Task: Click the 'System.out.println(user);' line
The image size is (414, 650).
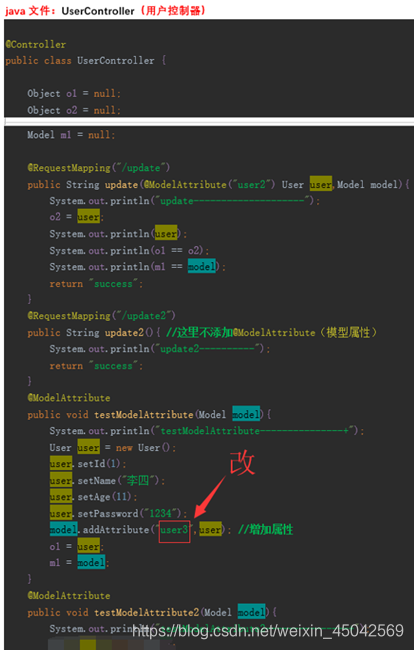Action: (x=118, y=234)
